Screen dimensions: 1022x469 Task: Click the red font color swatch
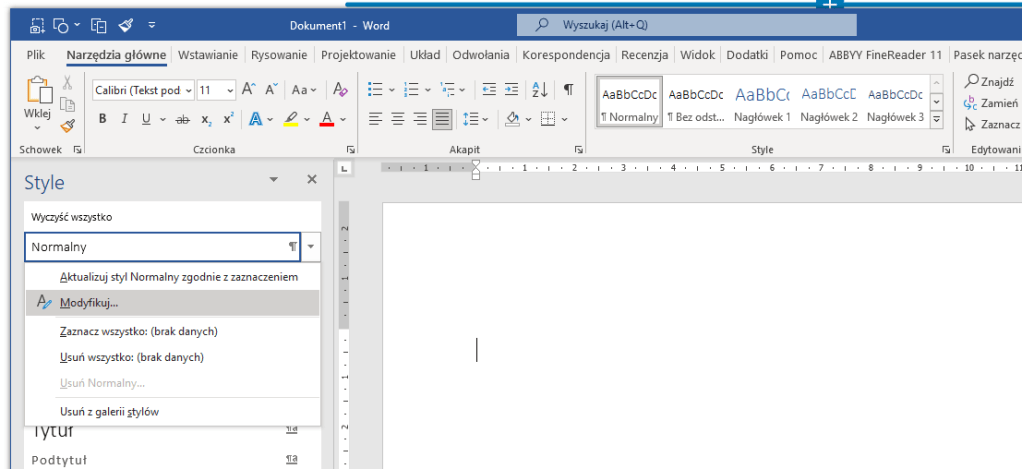pyautogui.click(x=326, y=119)
